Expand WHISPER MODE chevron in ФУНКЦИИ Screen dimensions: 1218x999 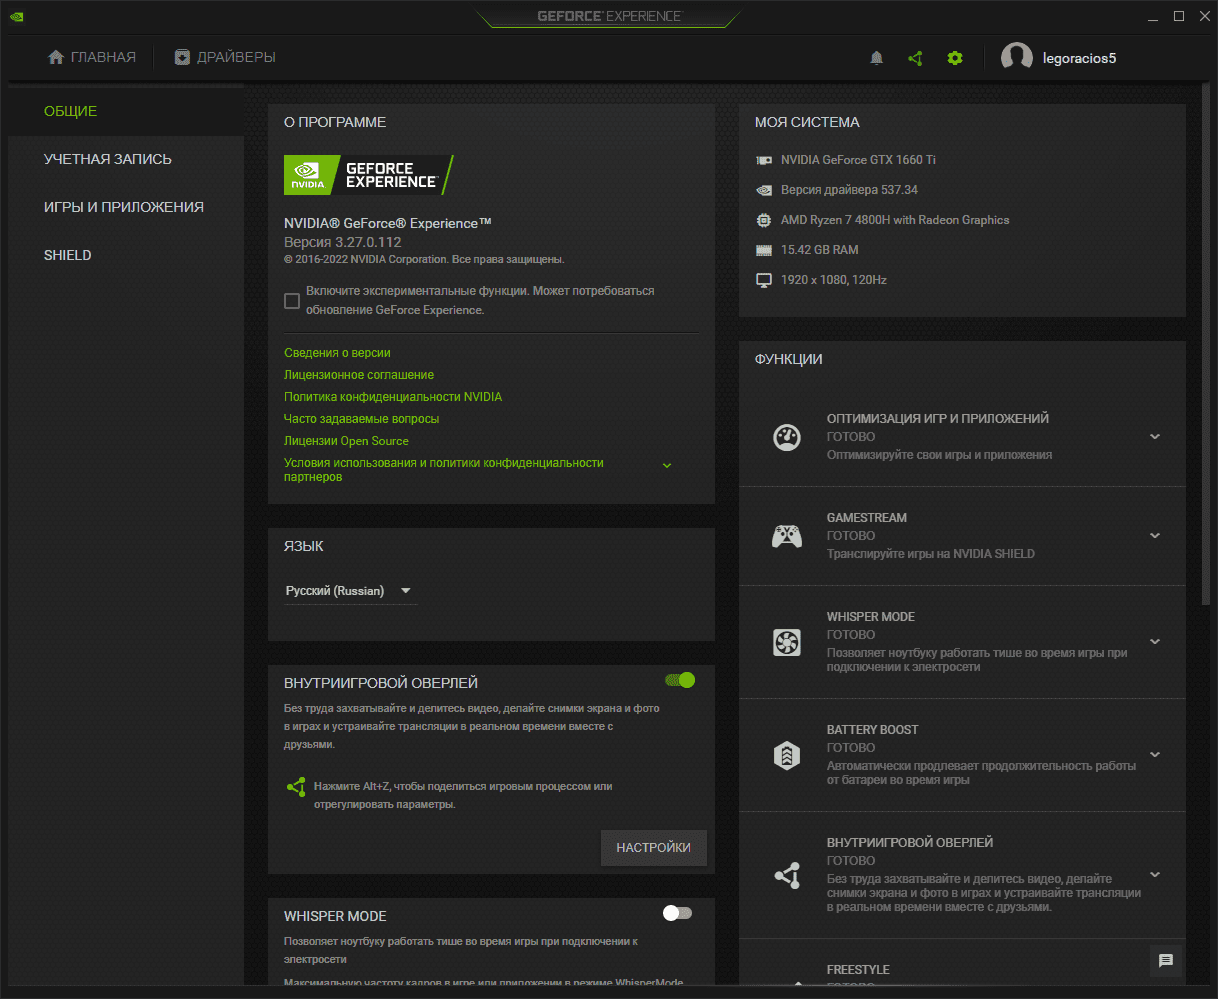[x=1155, y=642]
